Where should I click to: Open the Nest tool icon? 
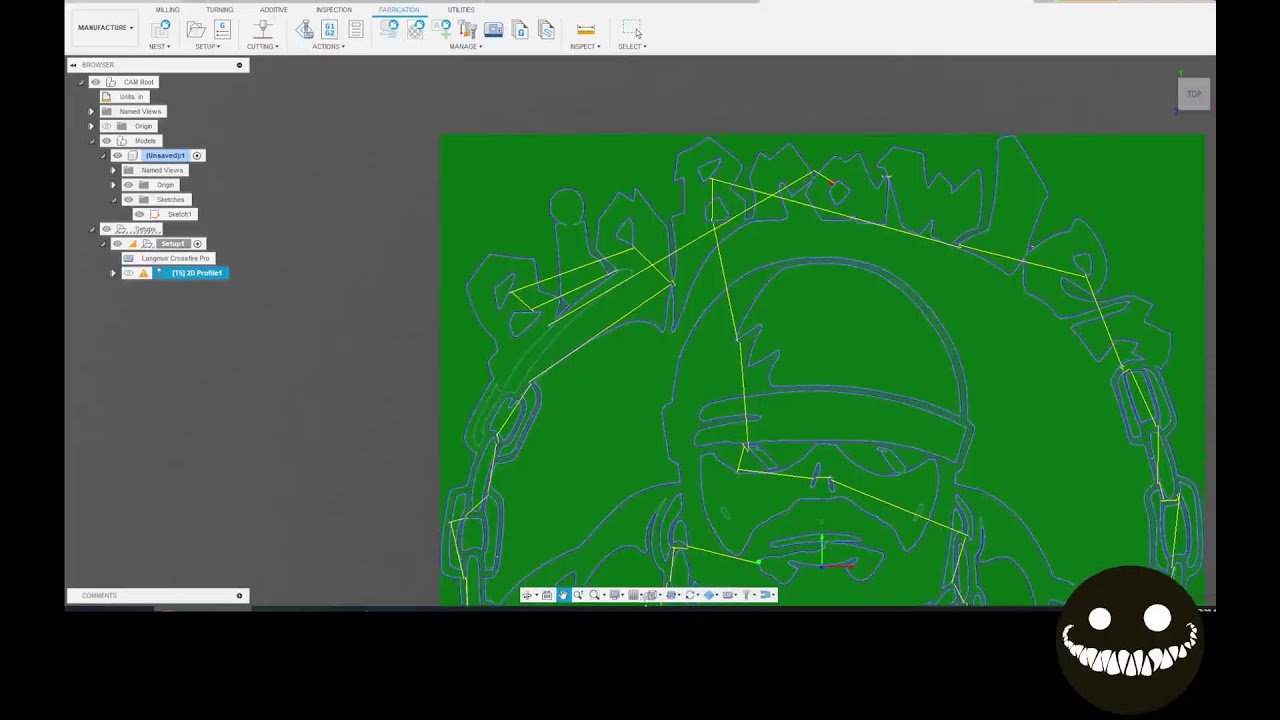(x=159, y=30)
